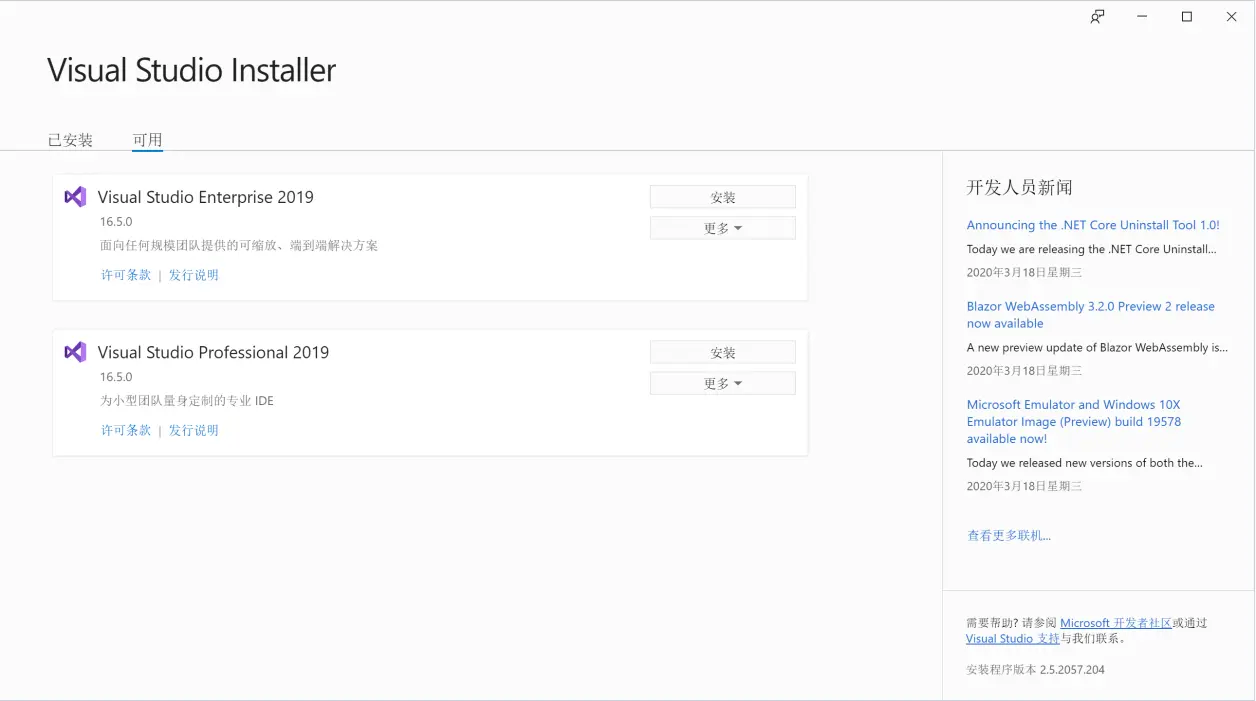Open the feedback icon in title bar
Screen dimensions: 1256x701
1097,17
